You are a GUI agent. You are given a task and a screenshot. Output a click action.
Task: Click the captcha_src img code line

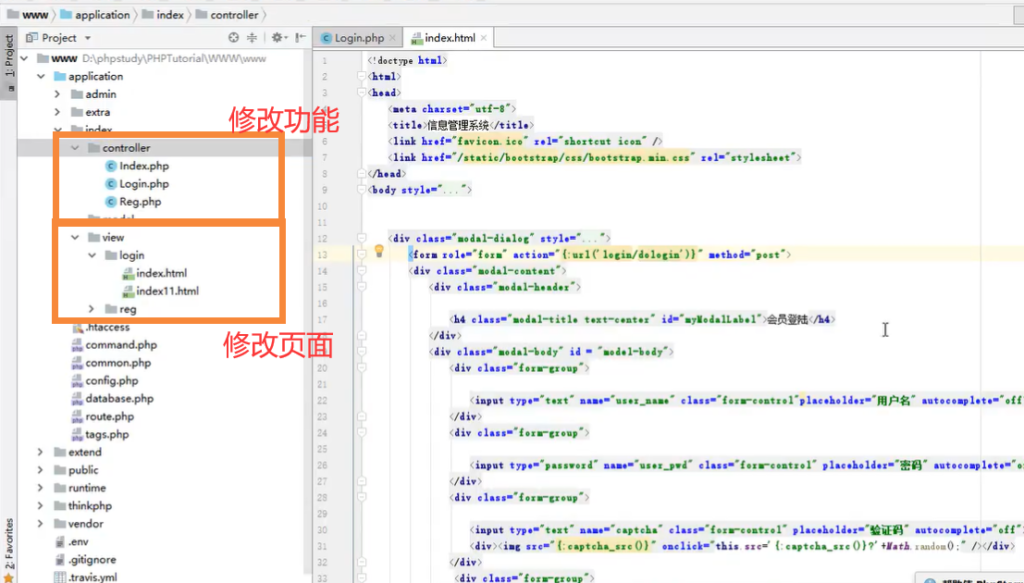point(743,546)
